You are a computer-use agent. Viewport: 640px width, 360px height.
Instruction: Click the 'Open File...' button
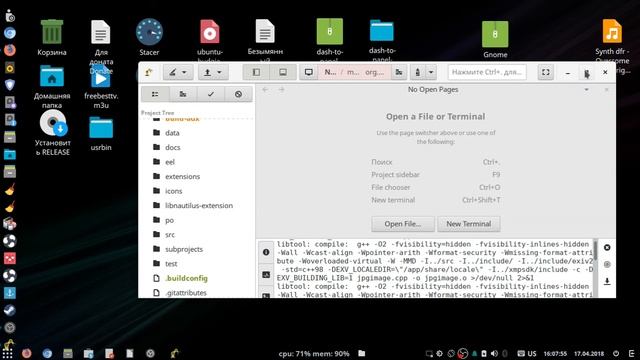pyautogui.click(x=402, y=224)
